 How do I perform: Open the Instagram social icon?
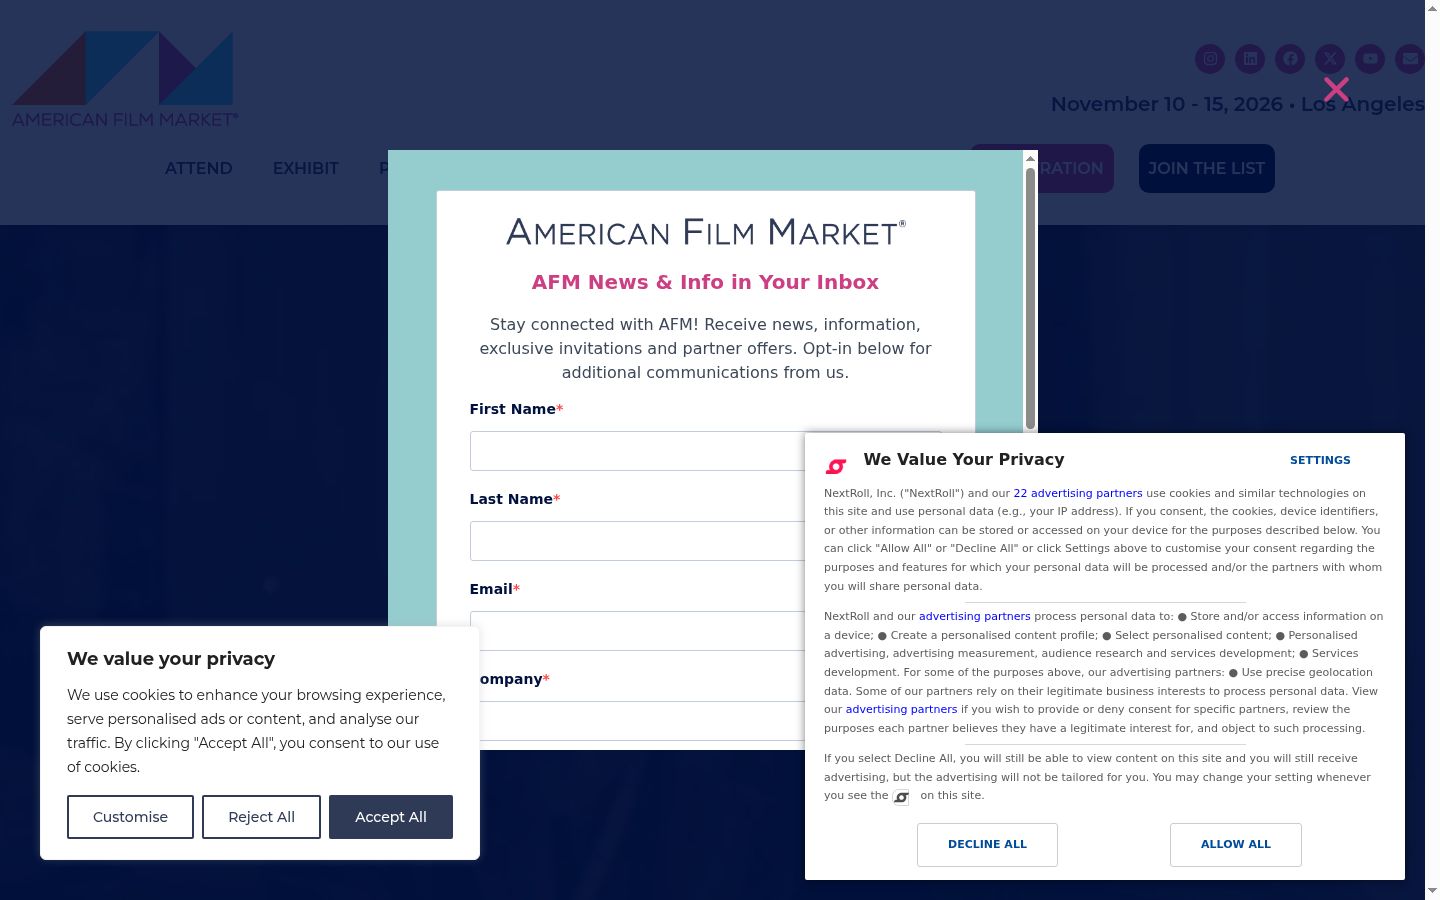click(1210, 59)
